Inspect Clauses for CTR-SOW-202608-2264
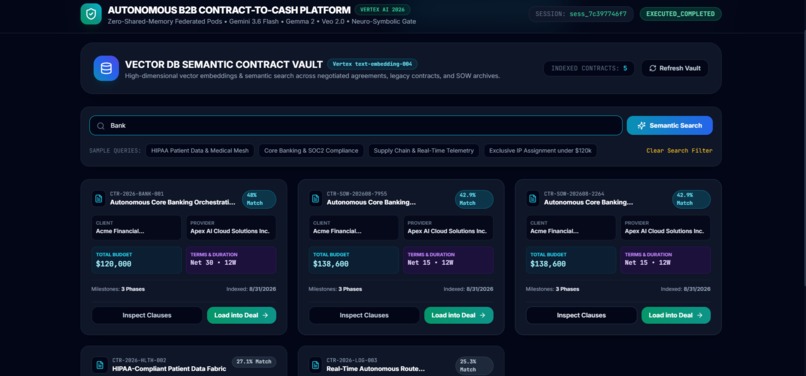Viewport: 806px width, 376px height. pyautogui.click(x=581, y=315)
